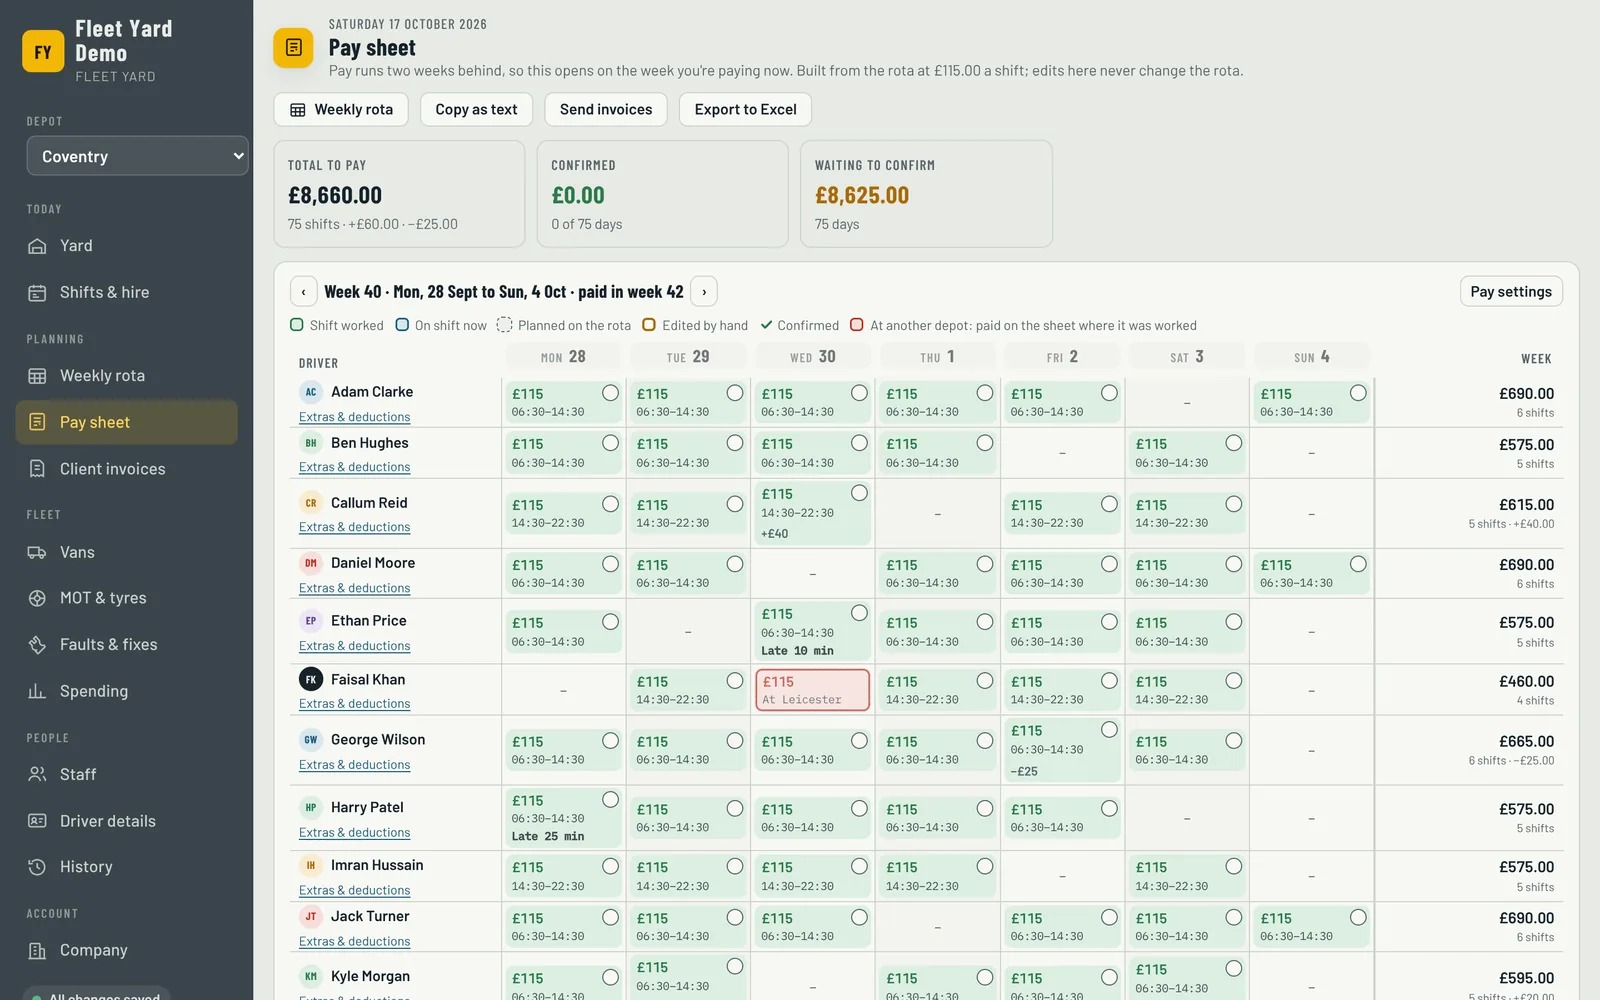Image resolution: width=1600 pixels, height=1000 pixels.
Task: Click Faisal Khan's red At Leicester cell
Action: click(812, 690)
